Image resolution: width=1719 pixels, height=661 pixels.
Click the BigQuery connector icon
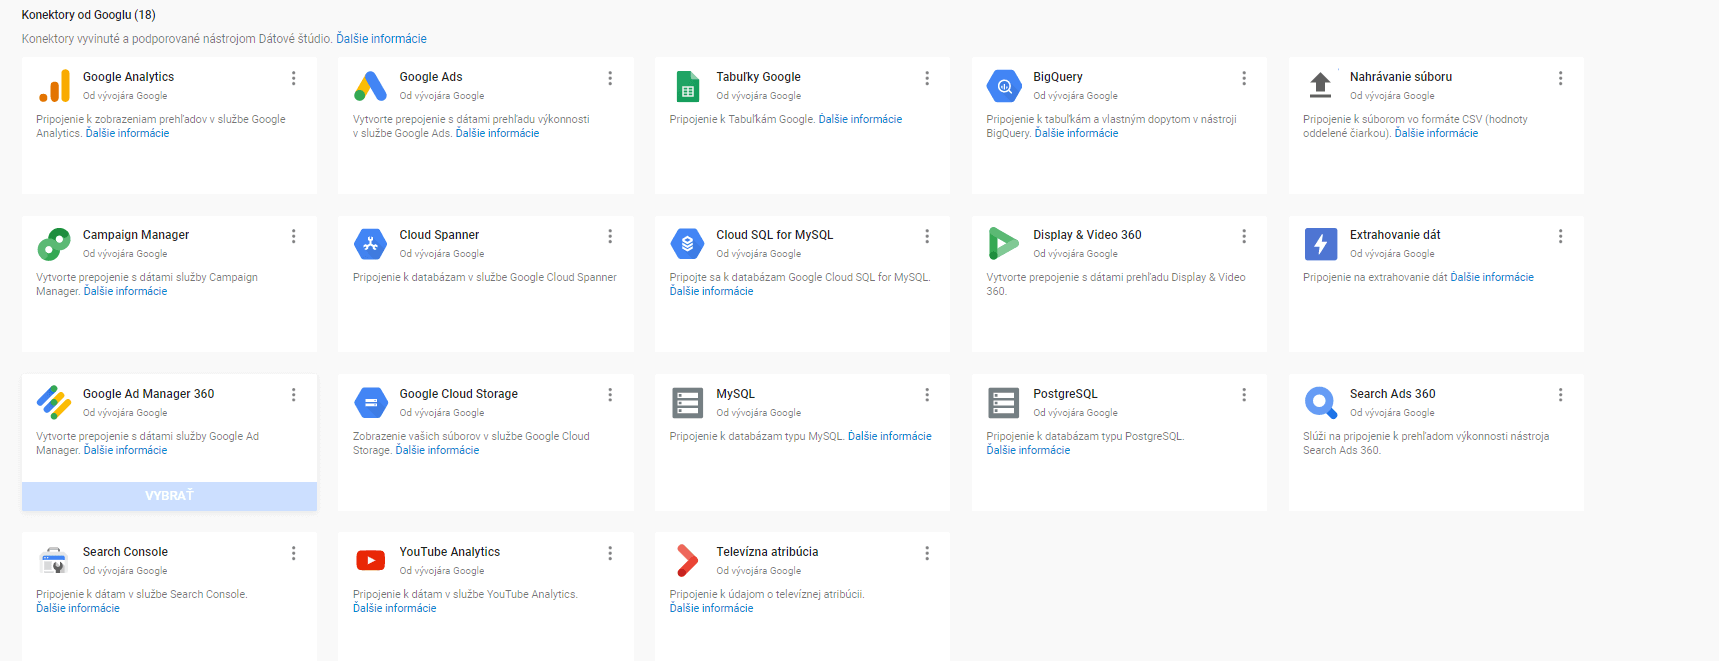[x=1004, y=86]
